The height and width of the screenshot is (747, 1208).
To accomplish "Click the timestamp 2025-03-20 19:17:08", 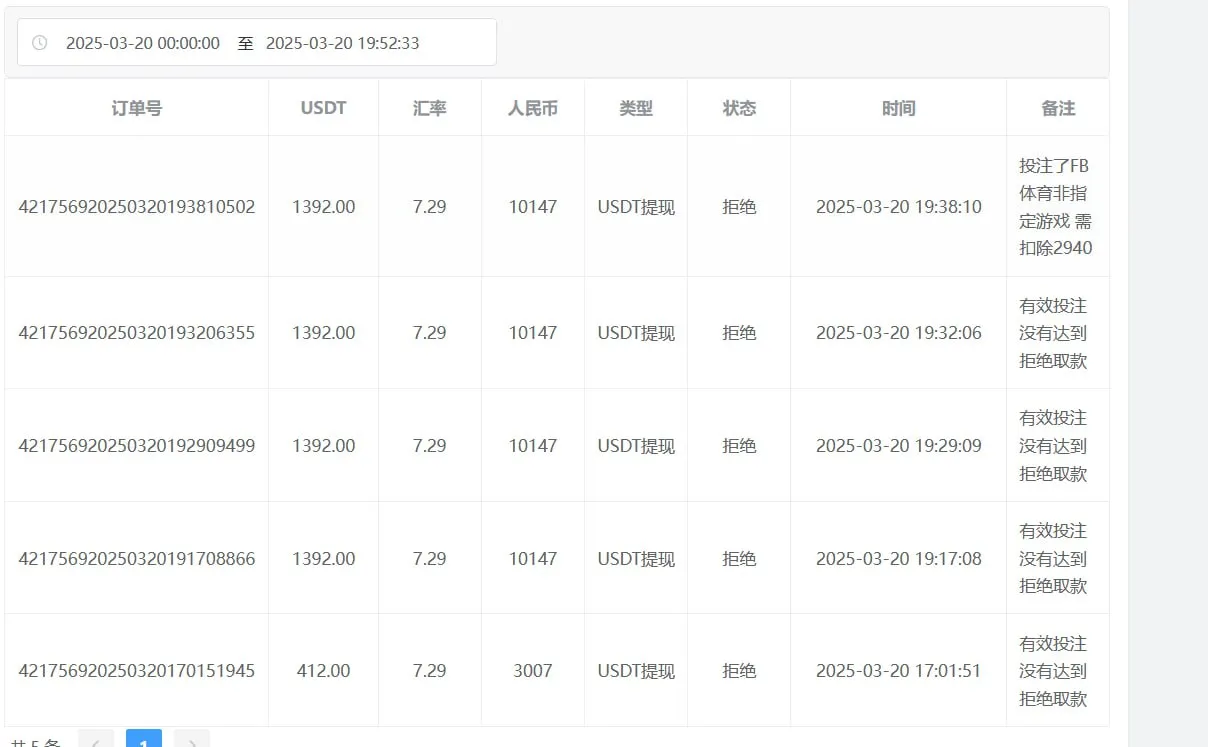I will click(898, 559).
